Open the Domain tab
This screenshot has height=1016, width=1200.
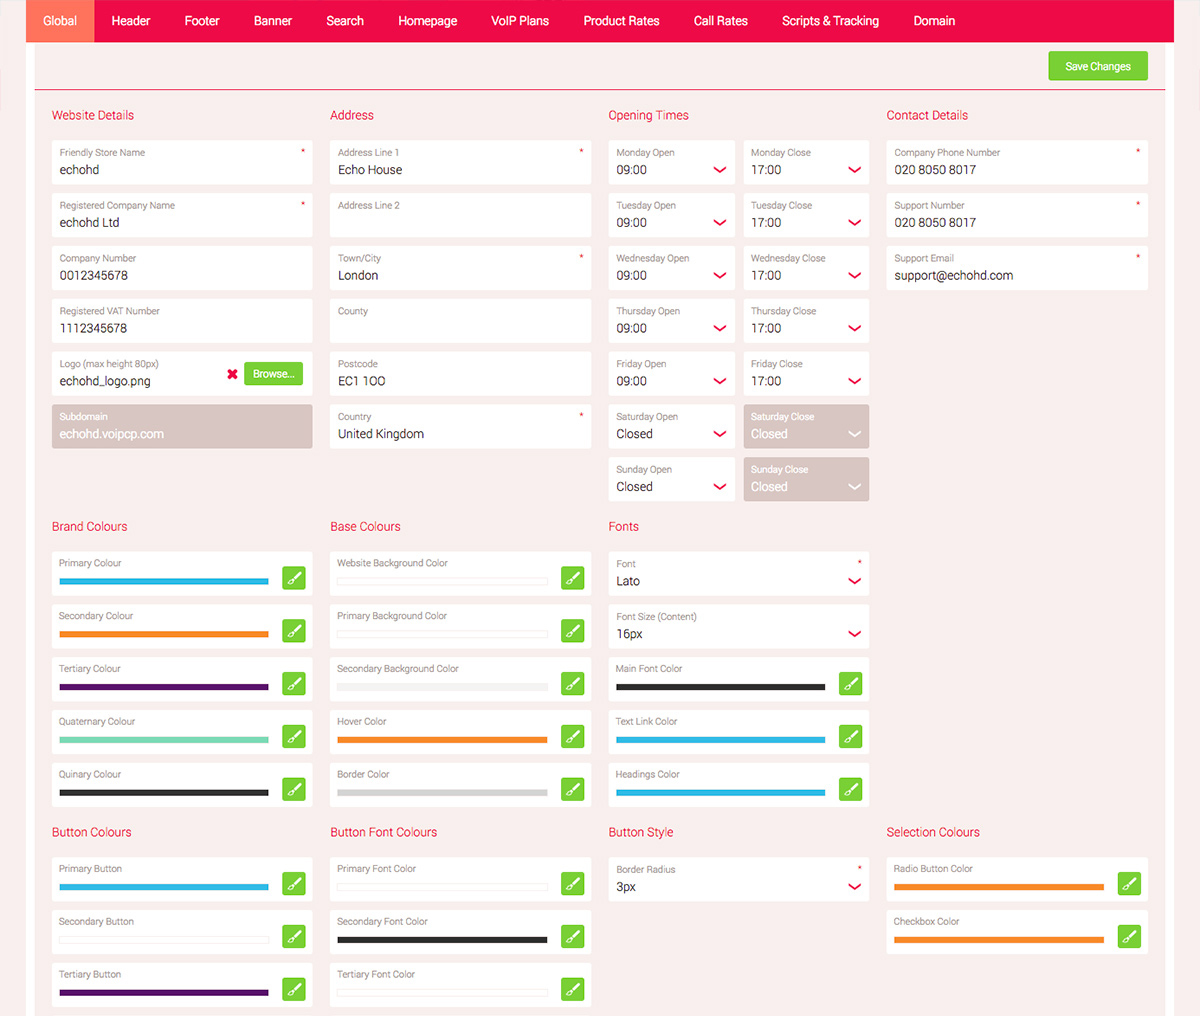click(x=934, y=21)
